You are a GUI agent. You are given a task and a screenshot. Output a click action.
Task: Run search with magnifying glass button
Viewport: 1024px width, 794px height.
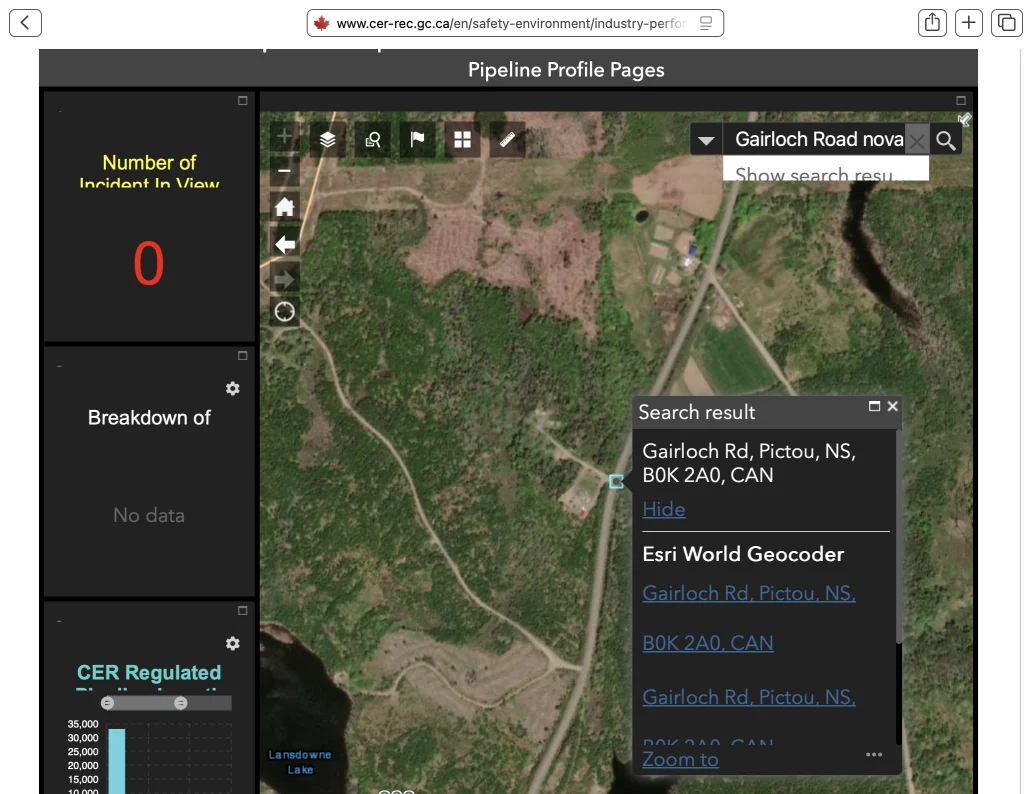pyautogui.click(x=946, y=140)
